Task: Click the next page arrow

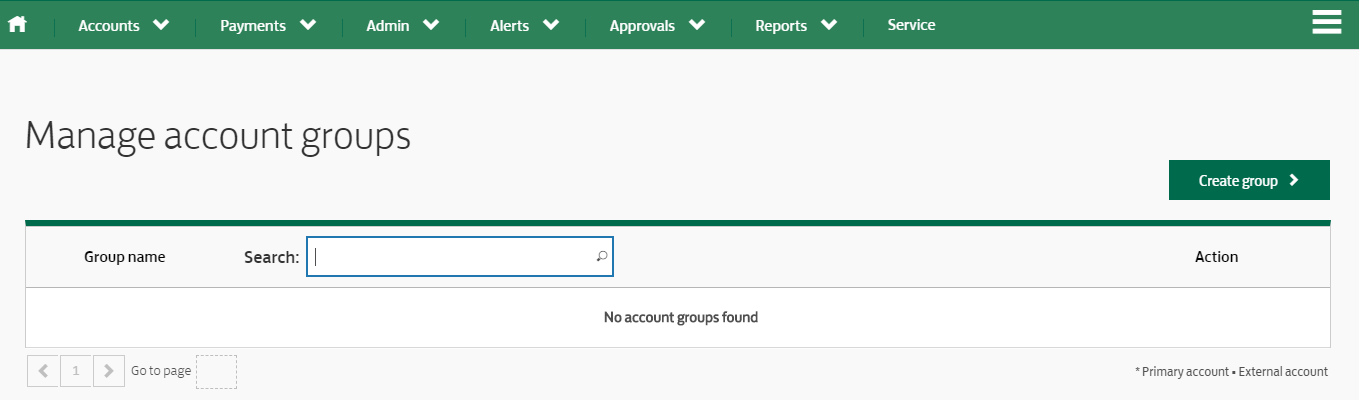Action: (109, 371)
